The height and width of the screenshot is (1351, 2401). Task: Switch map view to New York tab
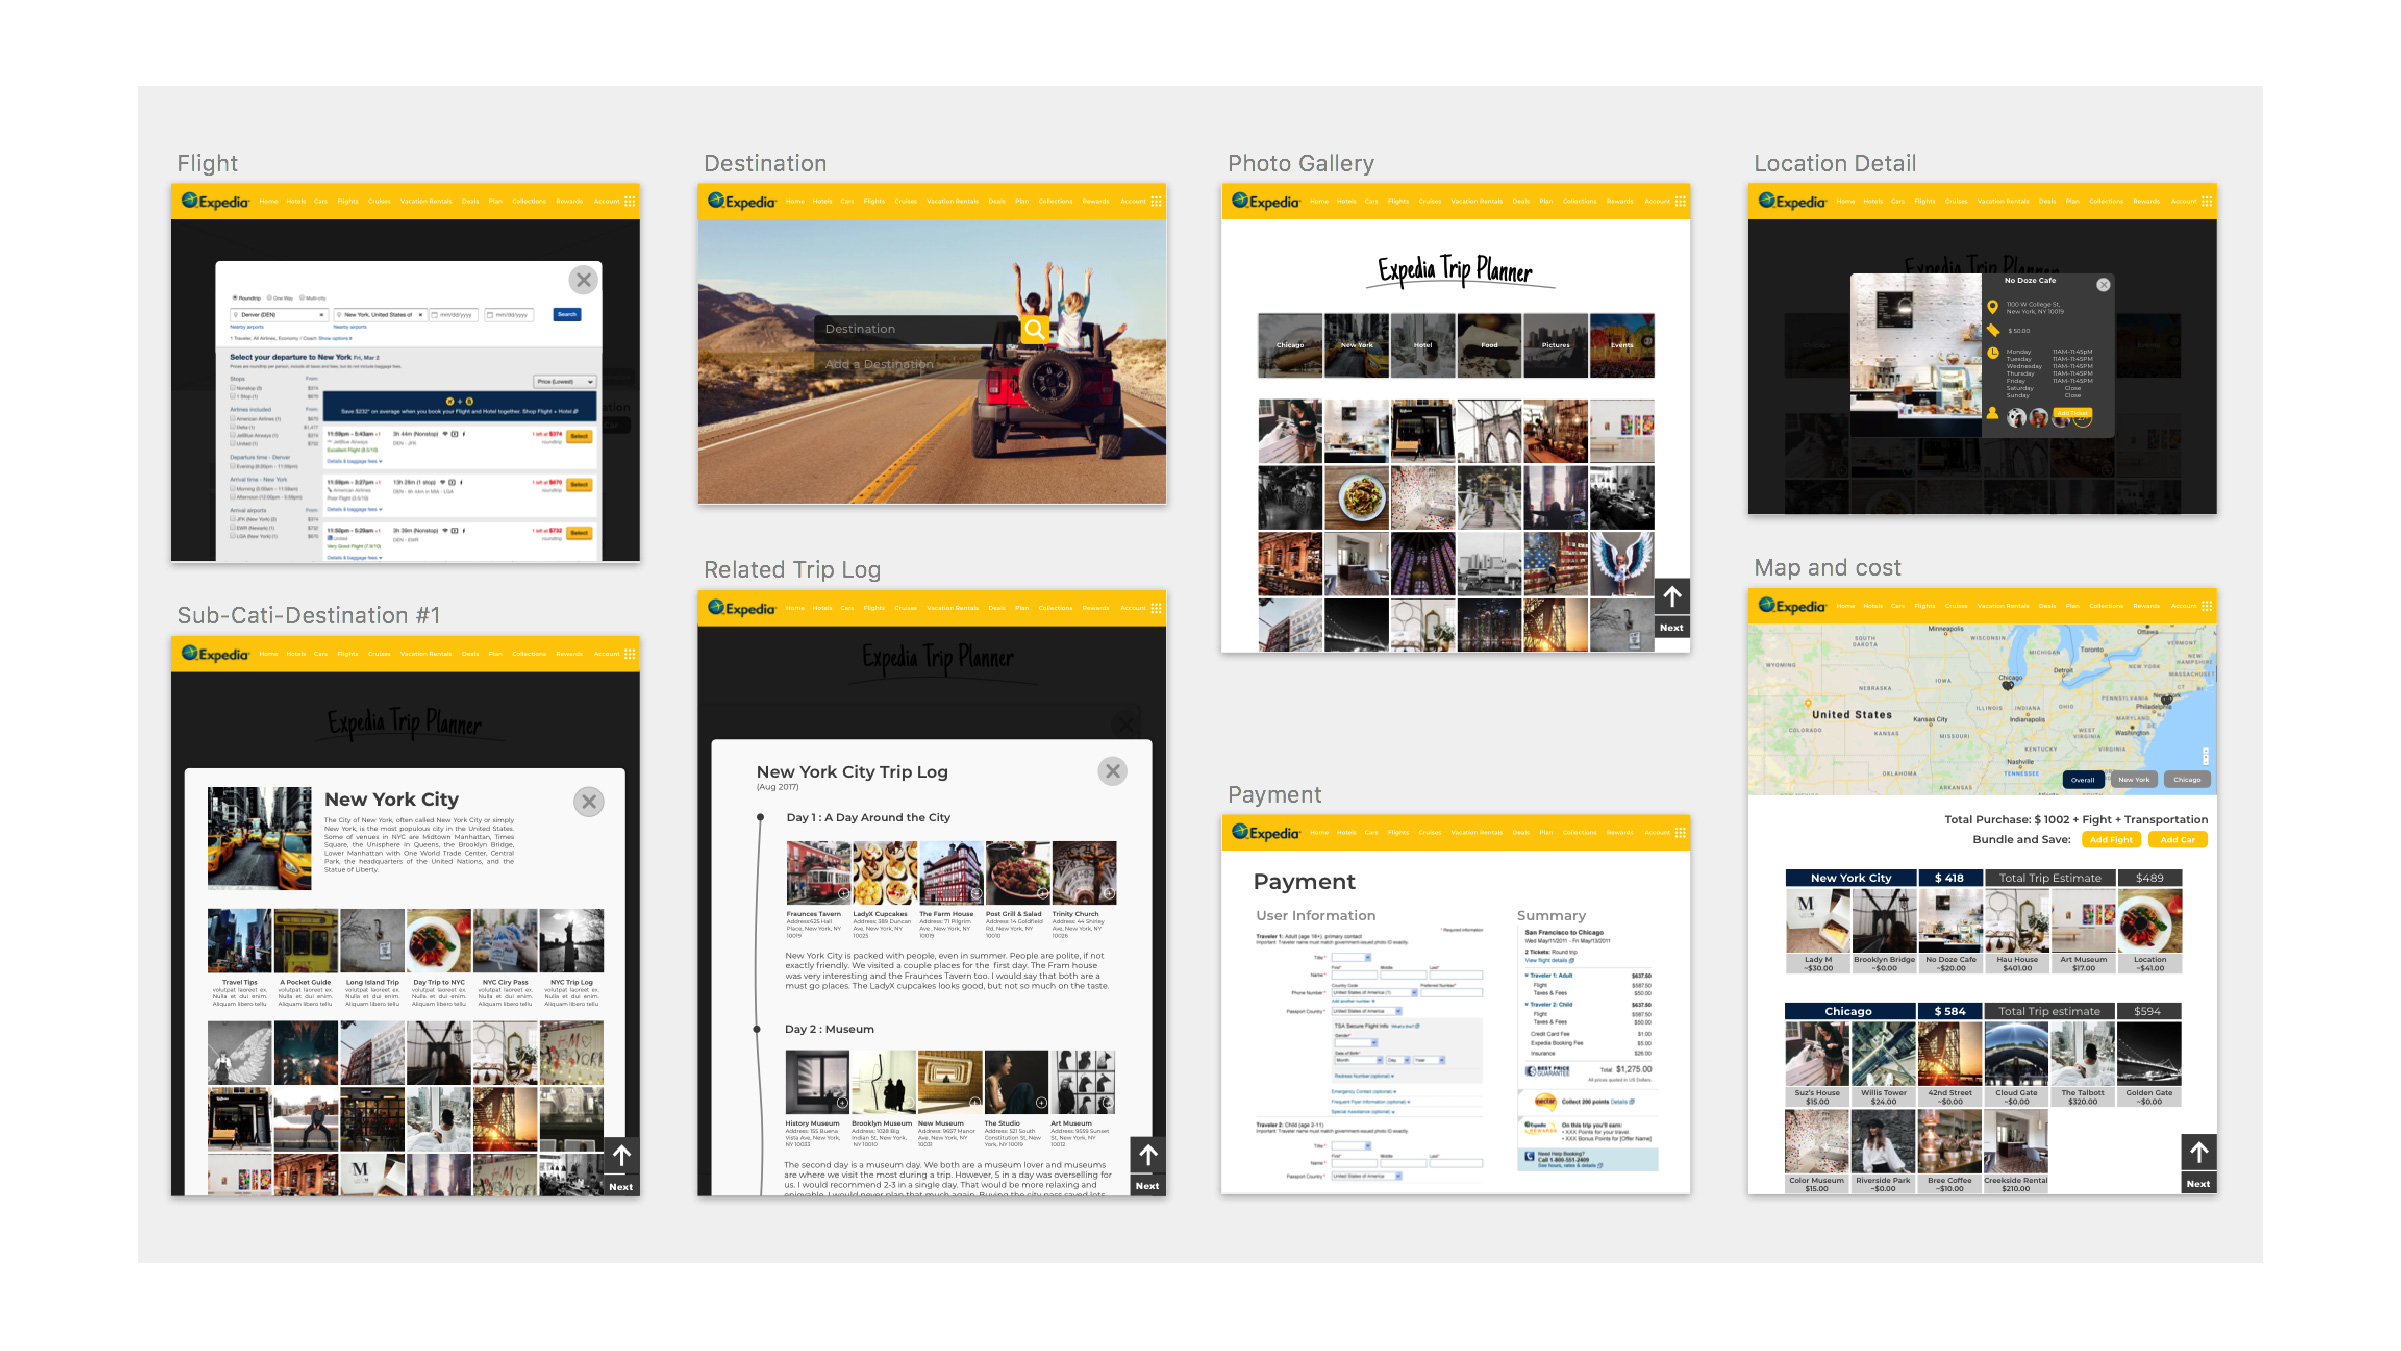(2133, 780)
